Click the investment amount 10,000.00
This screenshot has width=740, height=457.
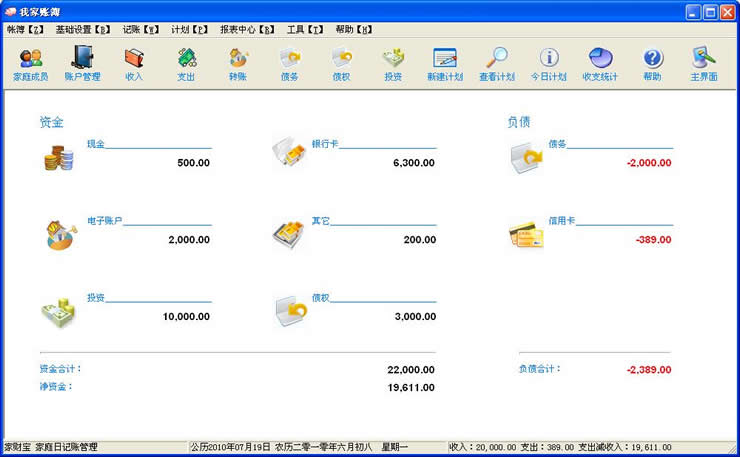[x=186, y=316]
